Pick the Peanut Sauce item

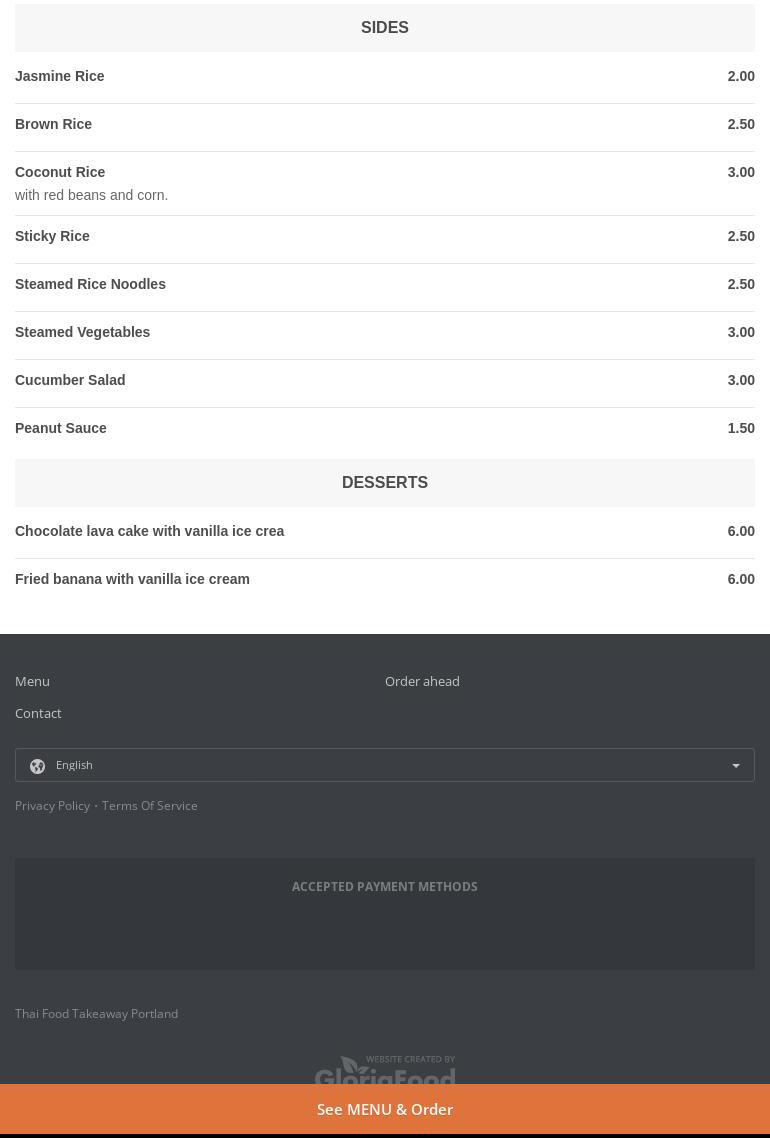pos(61,428)
